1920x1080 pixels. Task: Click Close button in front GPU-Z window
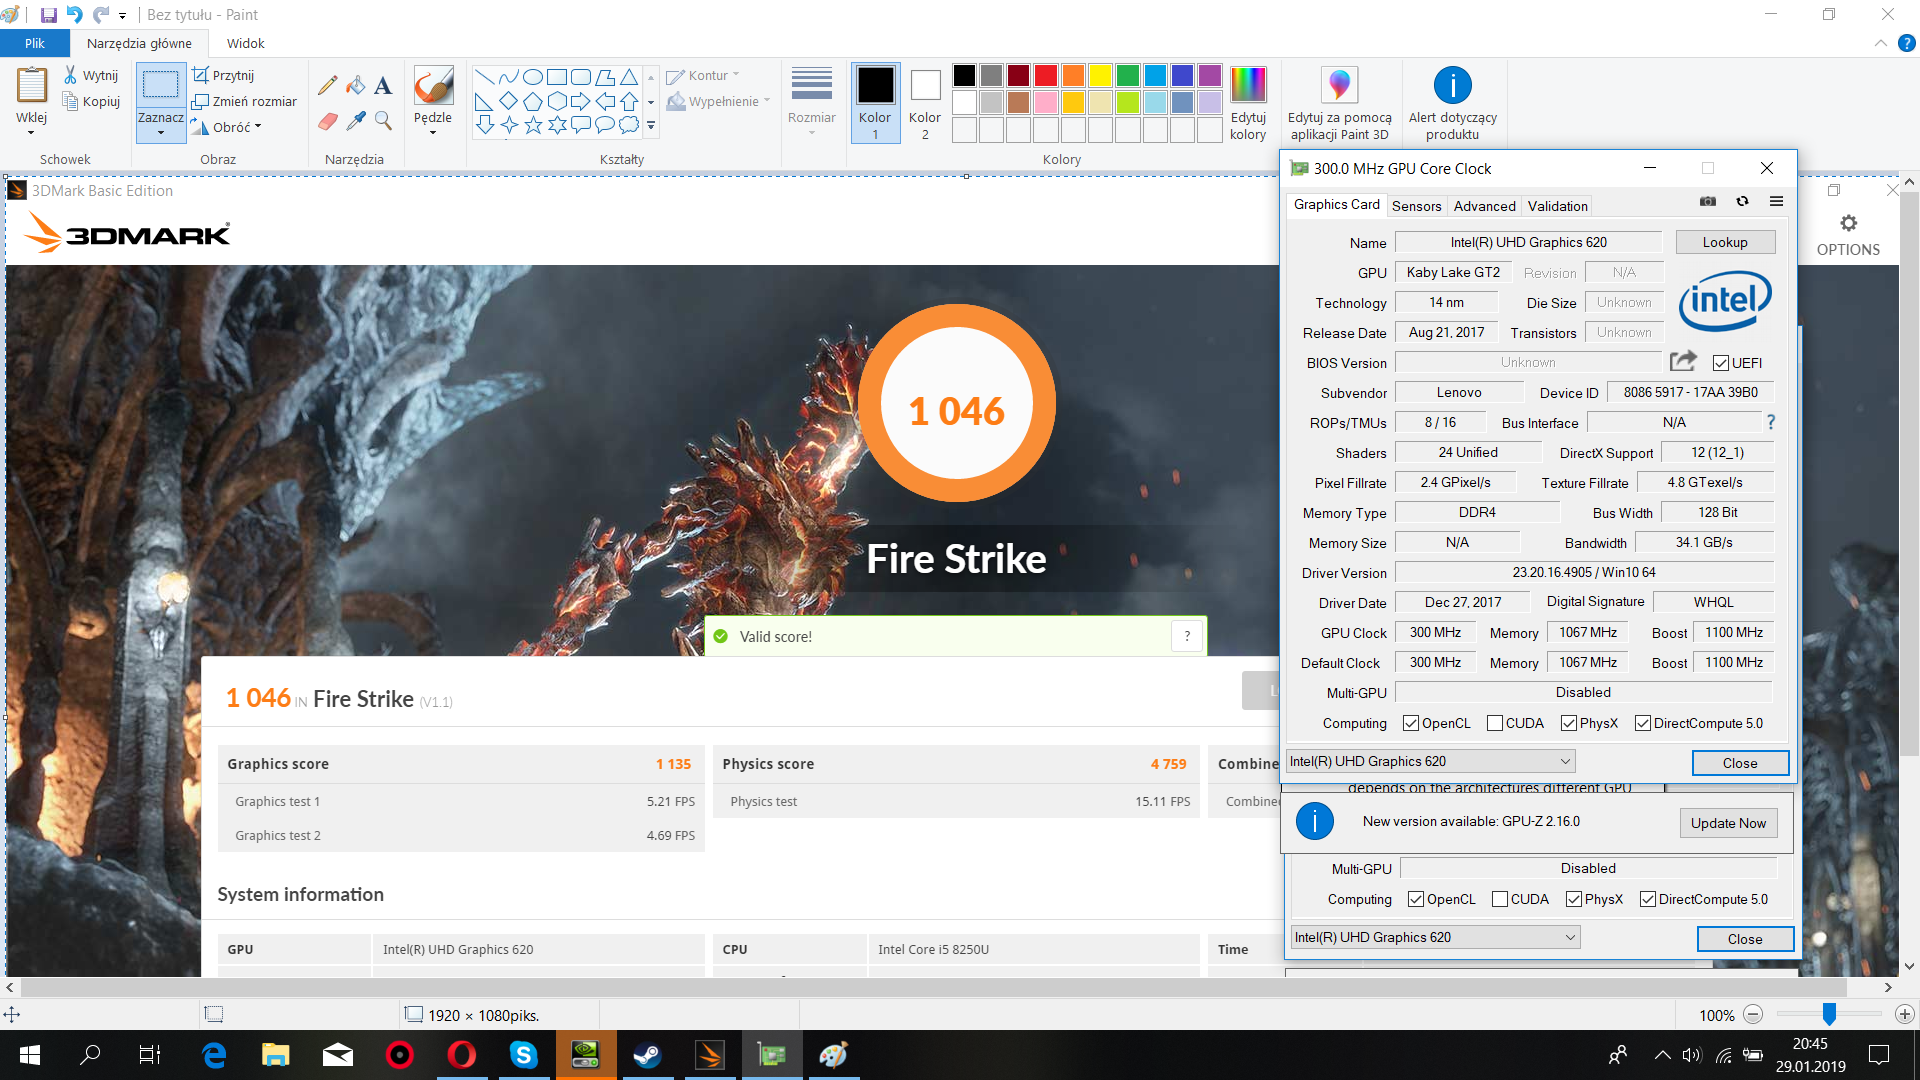coord(1740,763)
